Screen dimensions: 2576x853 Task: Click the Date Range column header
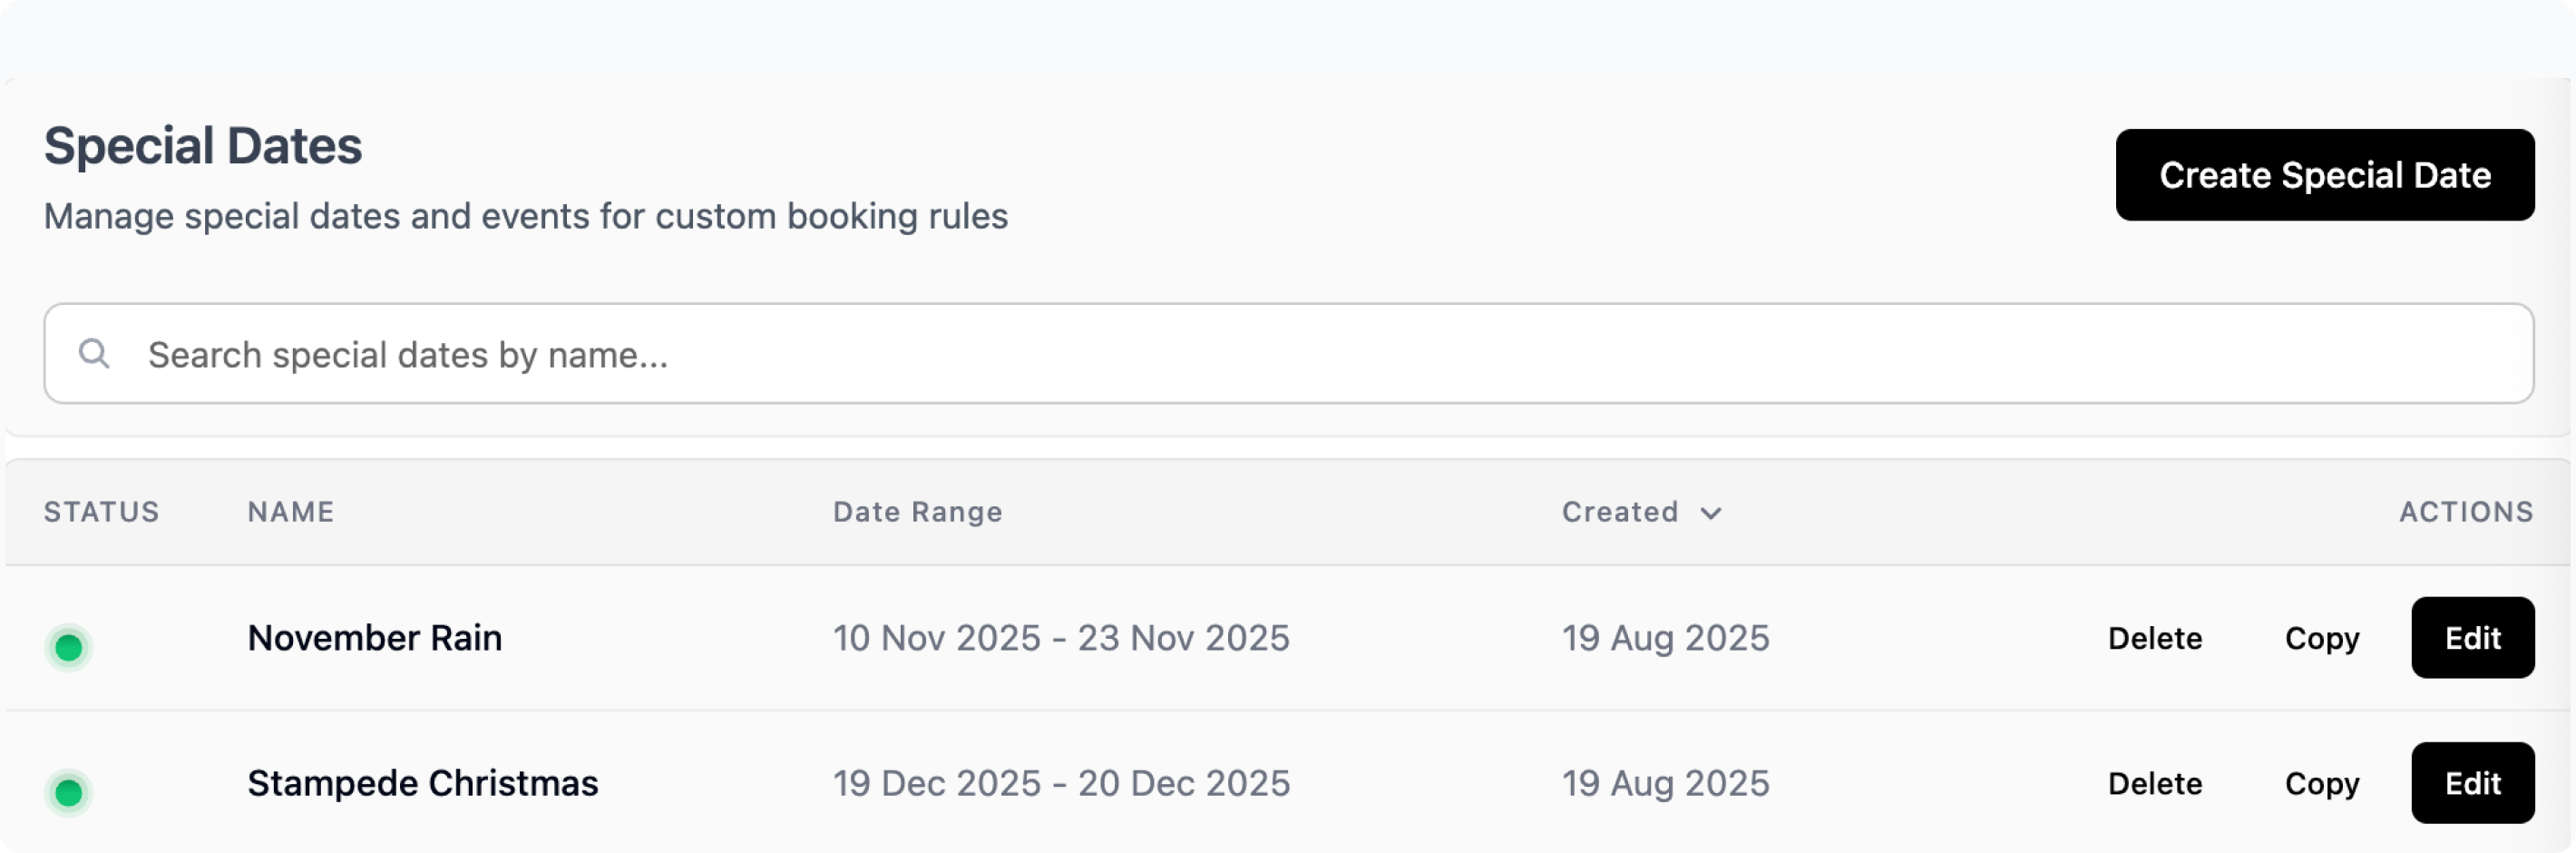coord(917,512)
